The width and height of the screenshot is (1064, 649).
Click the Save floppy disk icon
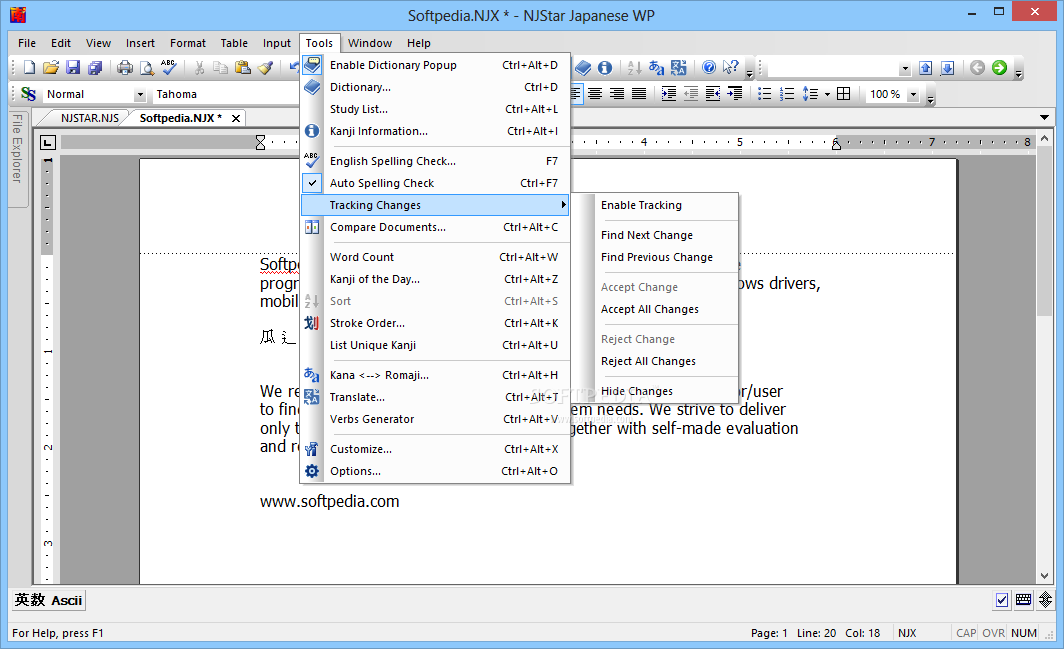(73, 67)
